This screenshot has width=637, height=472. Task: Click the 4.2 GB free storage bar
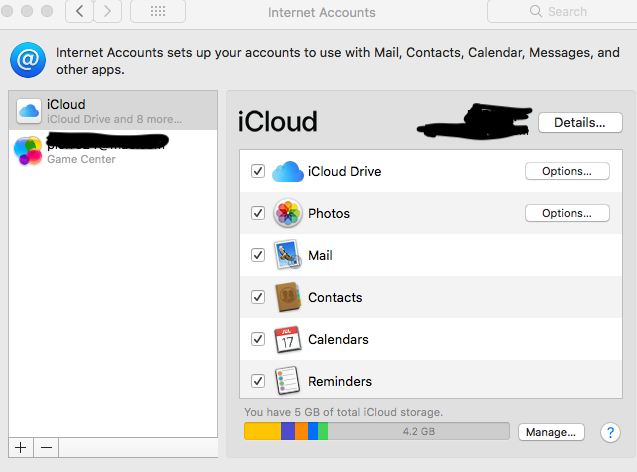pyautogui.click(x=418, y=431)
